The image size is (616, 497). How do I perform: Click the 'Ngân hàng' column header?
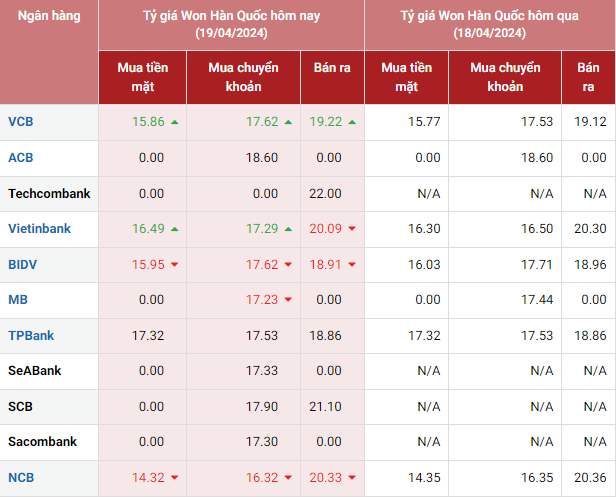49,17
